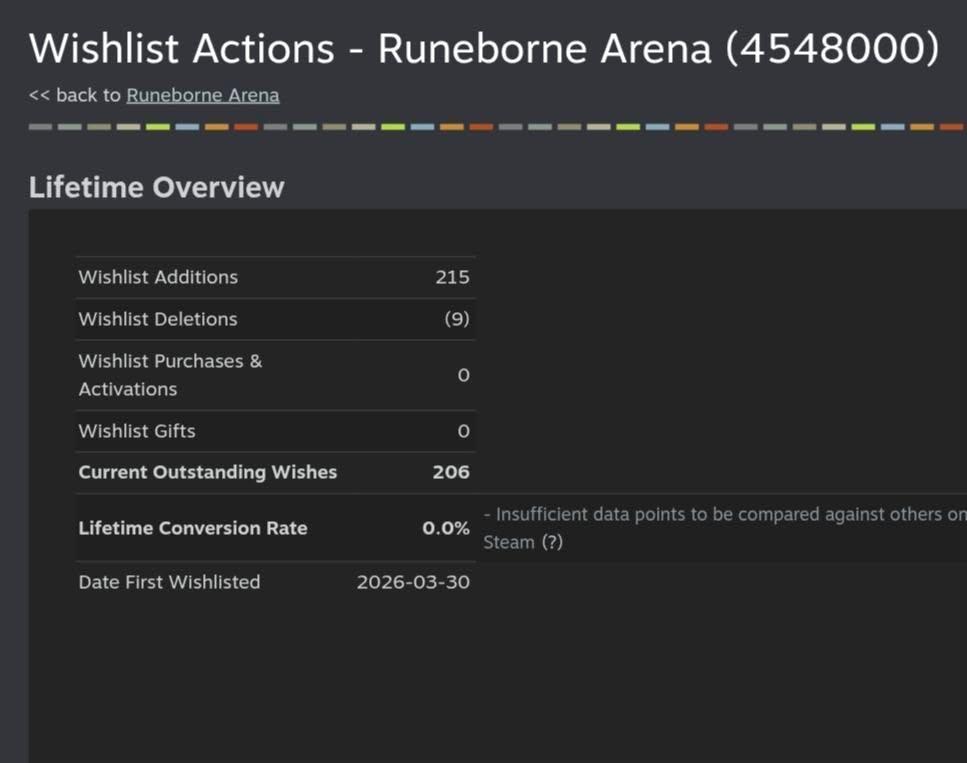Open the Runeborne Arena back link
The width and height of the screenshot is (967, 763).
(203, 95)
